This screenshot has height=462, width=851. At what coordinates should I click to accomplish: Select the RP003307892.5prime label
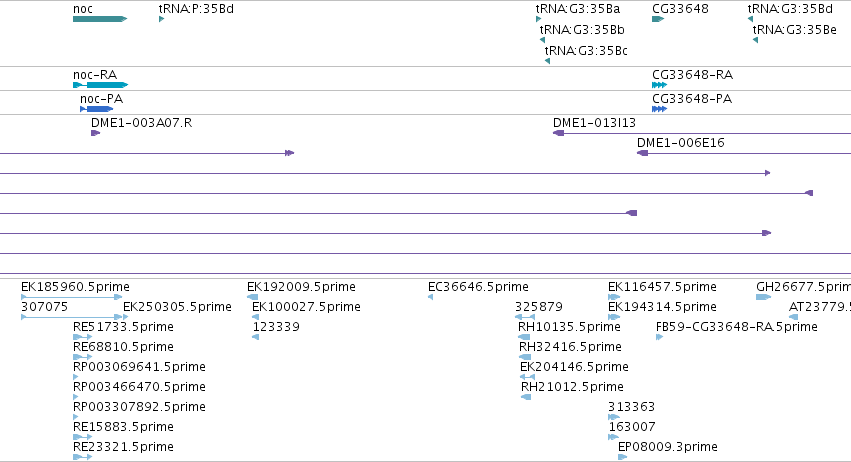tap(139, 407)
